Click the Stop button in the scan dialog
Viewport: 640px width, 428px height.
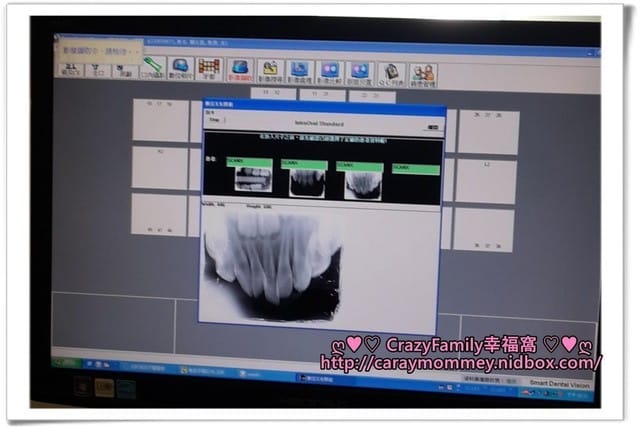click(215, 120)
